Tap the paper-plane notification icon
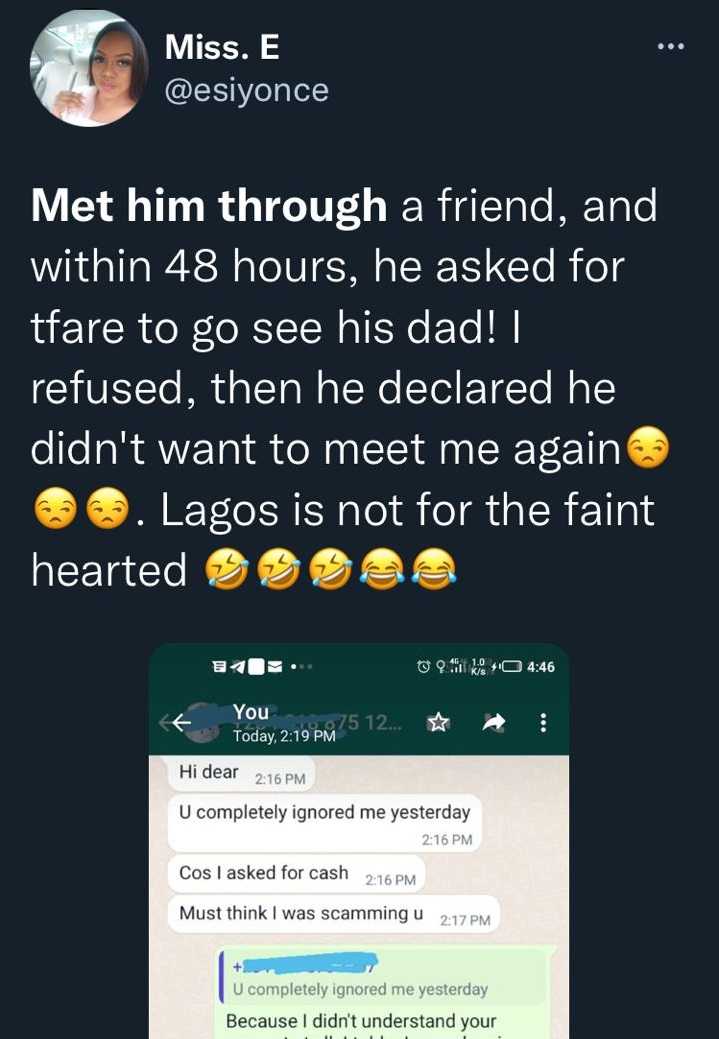The width and height of the screenshot is (719, 1039). point(236,667)
